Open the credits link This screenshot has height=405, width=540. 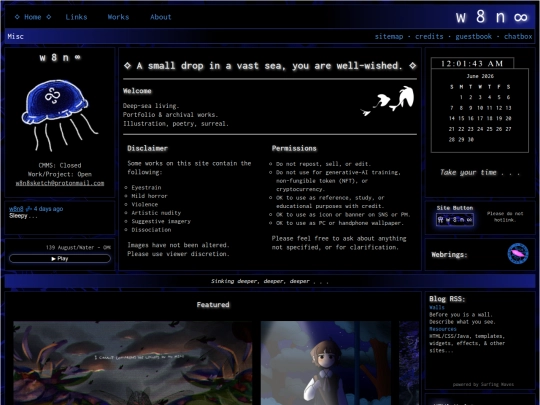click(x=429, y=36)
